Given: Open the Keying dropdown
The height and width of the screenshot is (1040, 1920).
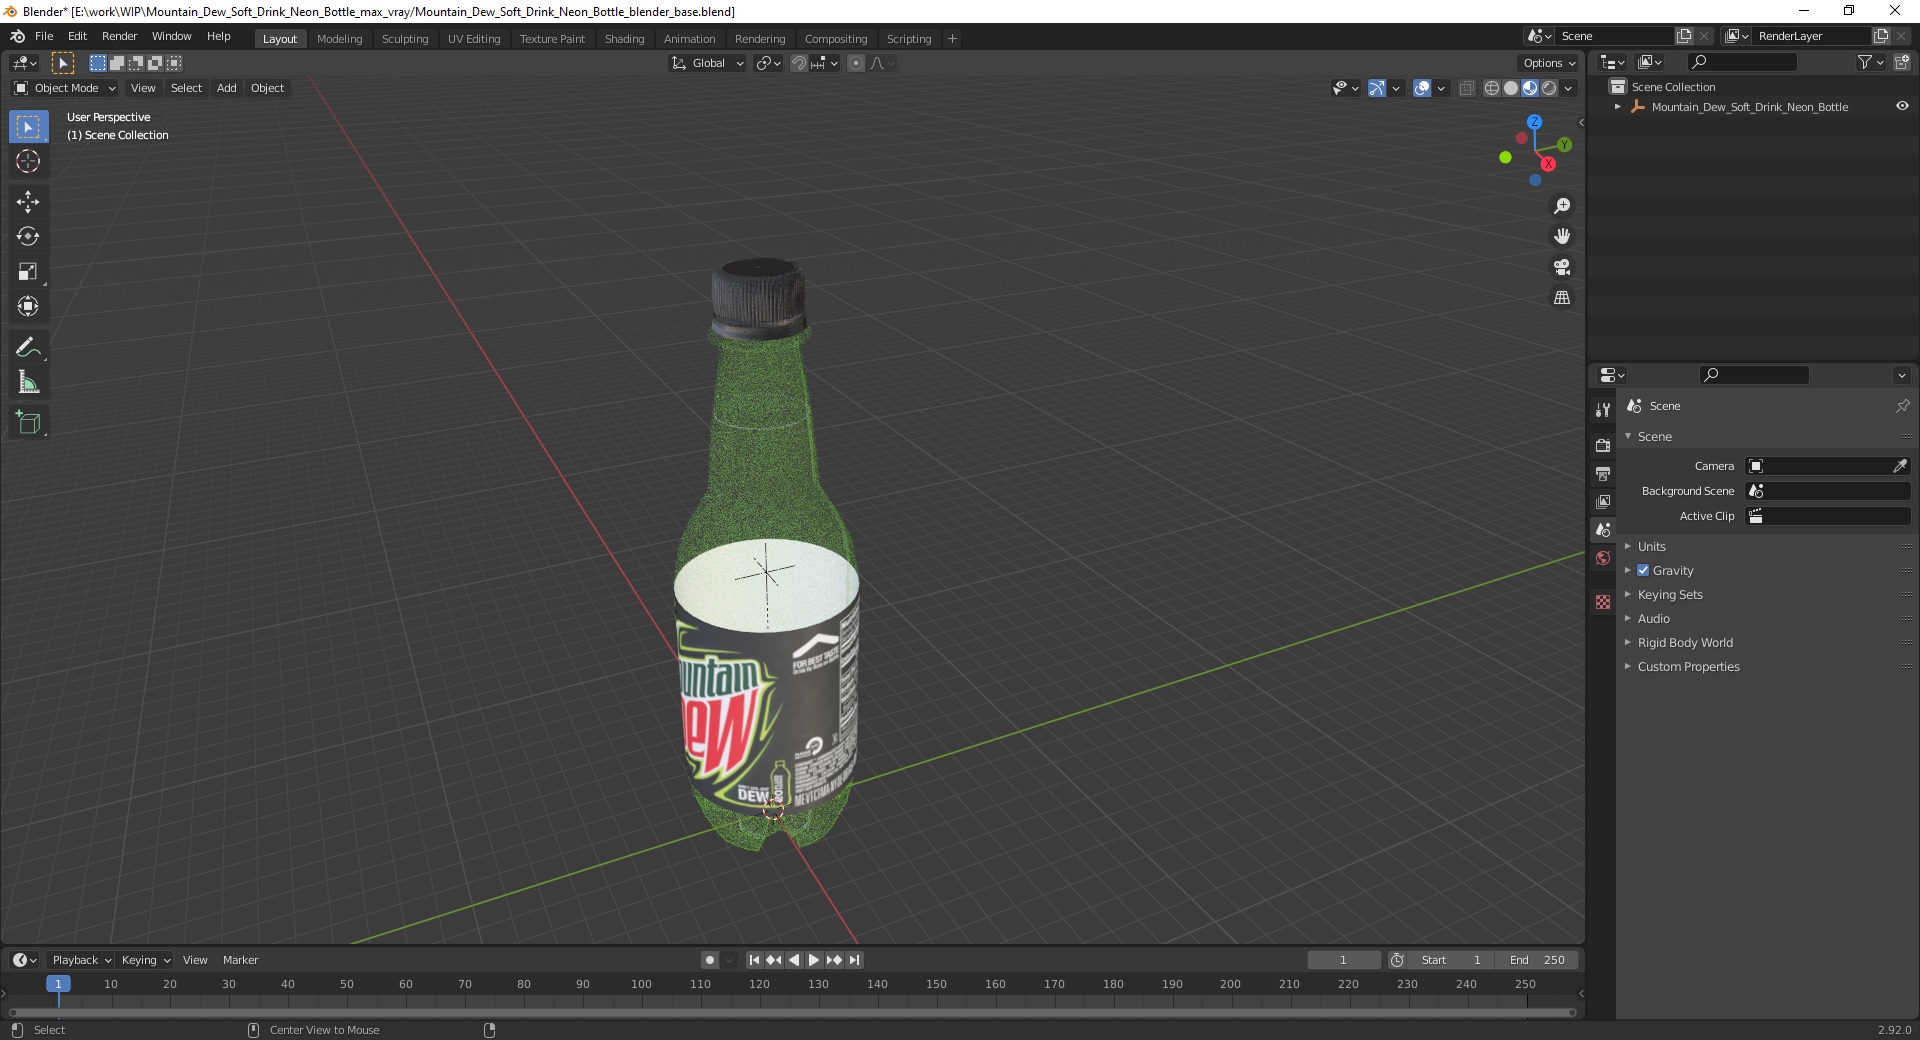Looking at the screenshot, I should tap(145, 960).
